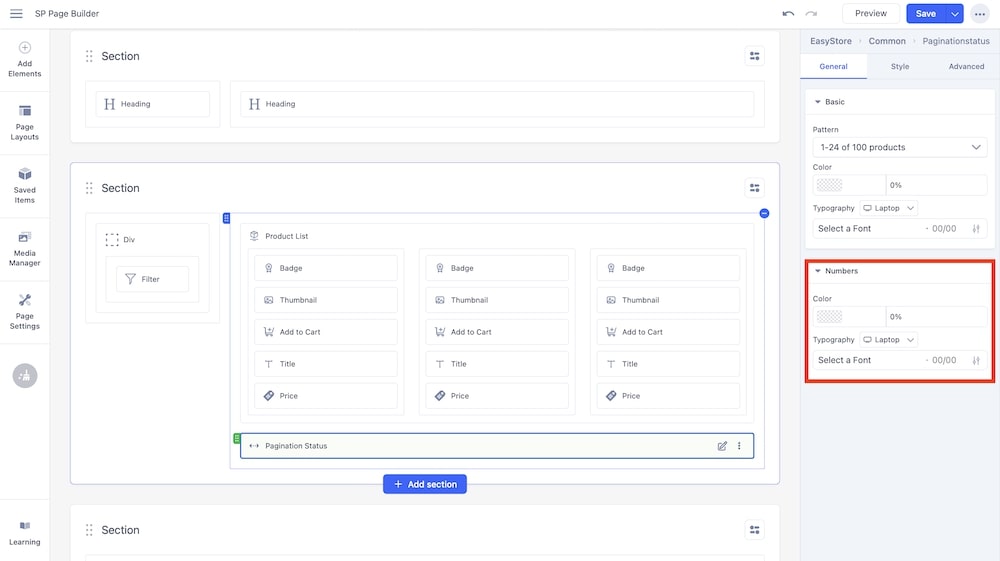This screenshot has width=1000, height=561.
Task: Open Saved Items in the sidebar
Action: click(25, 184)
